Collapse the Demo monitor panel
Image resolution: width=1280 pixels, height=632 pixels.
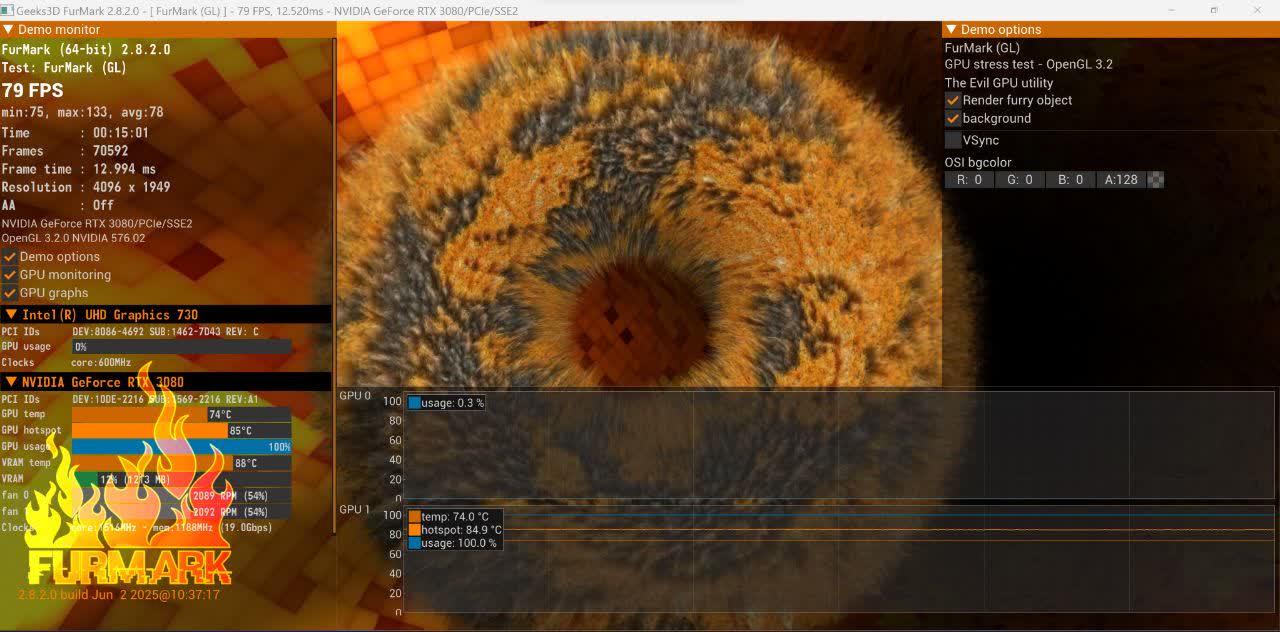pyautogui.click(x=8, y=30)
